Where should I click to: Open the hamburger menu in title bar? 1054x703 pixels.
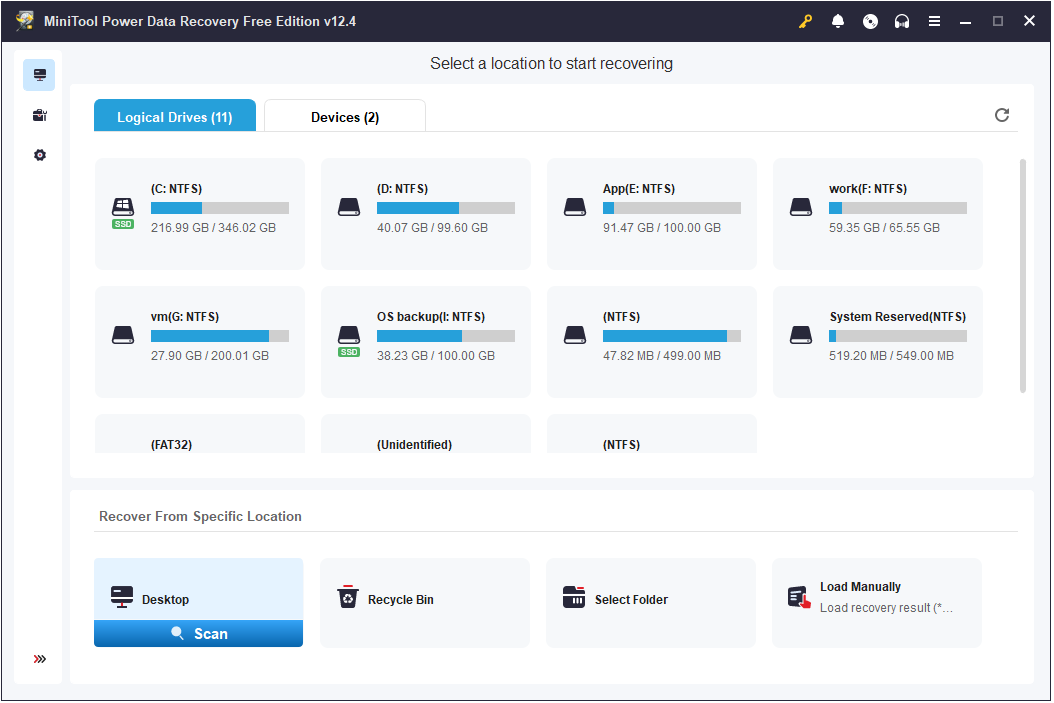click(x=934, y=22)
